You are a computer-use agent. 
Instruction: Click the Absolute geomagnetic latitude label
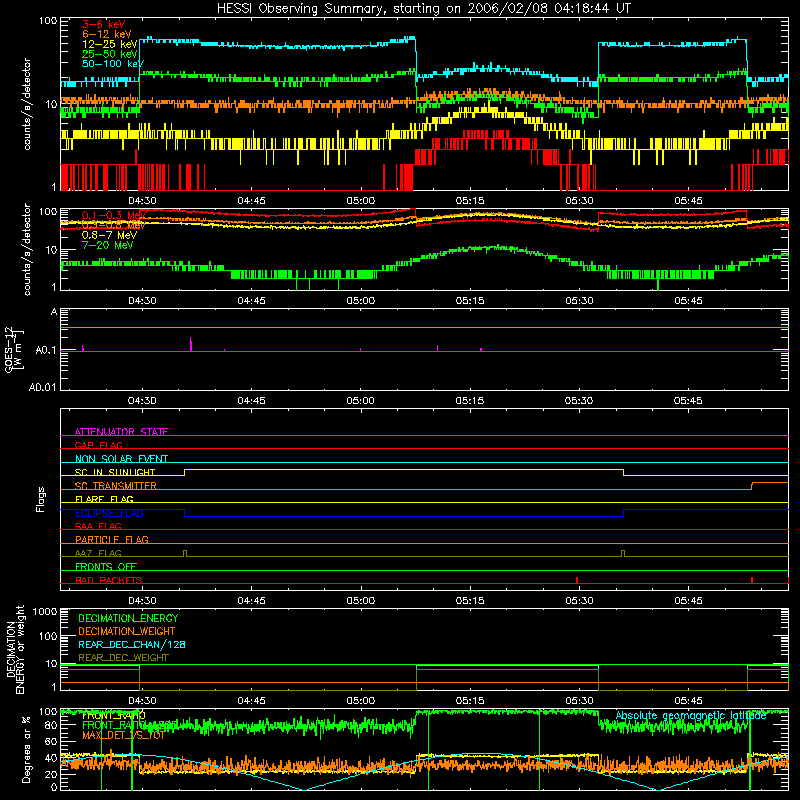691,716
